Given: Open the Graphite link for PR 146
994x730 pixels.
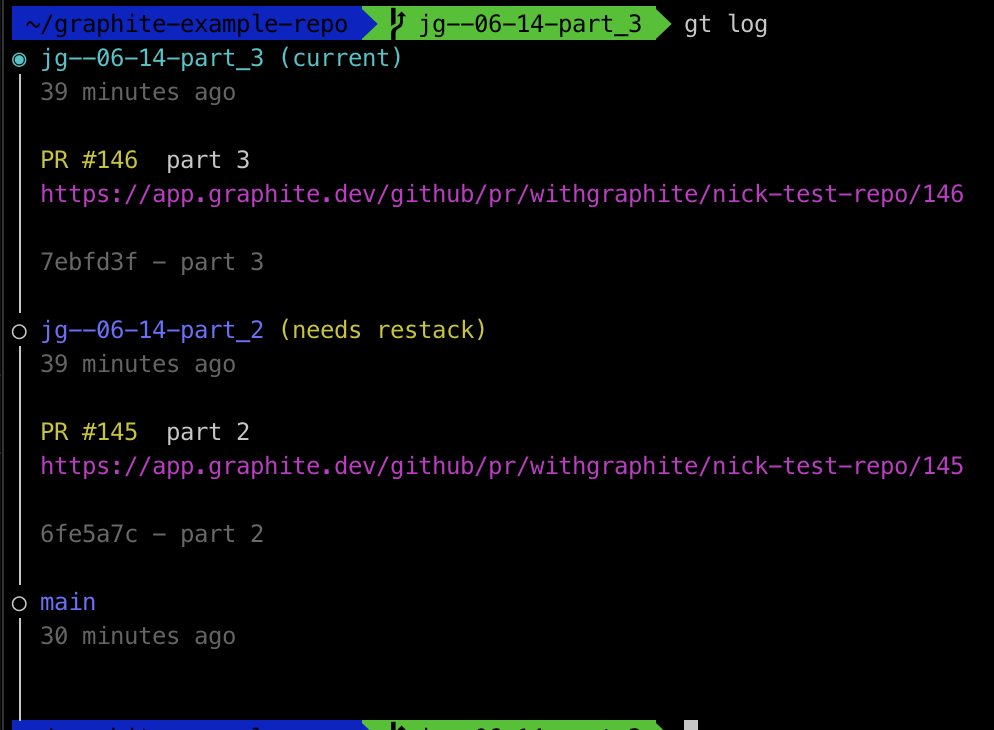Looking at the screenshot, I should (x=502, y=194).
